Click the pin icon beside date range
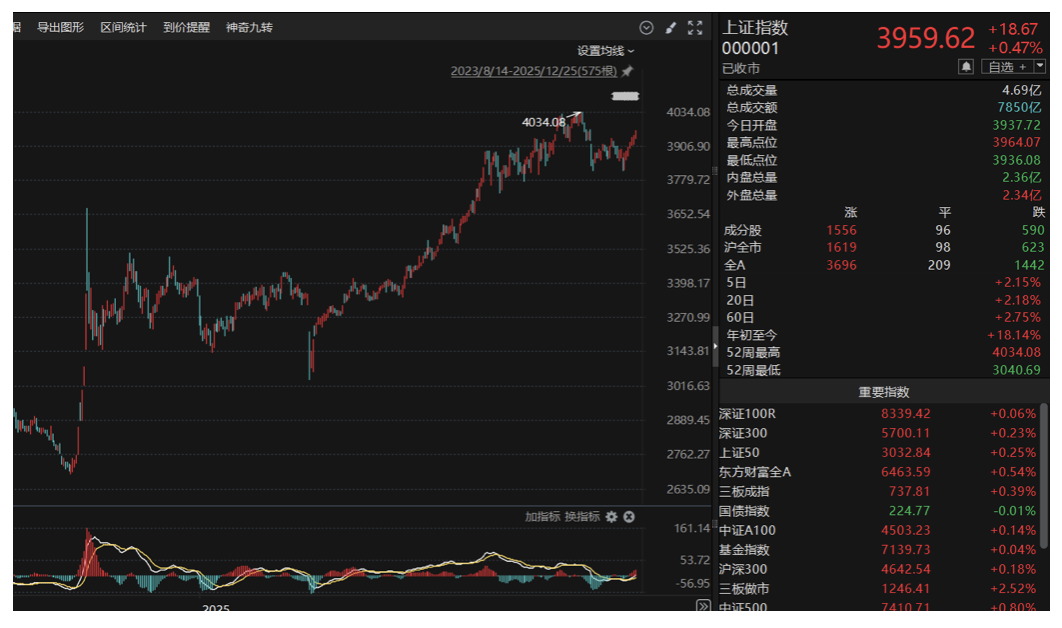This screenshot has width=1062, height=628. coord(627,71)
